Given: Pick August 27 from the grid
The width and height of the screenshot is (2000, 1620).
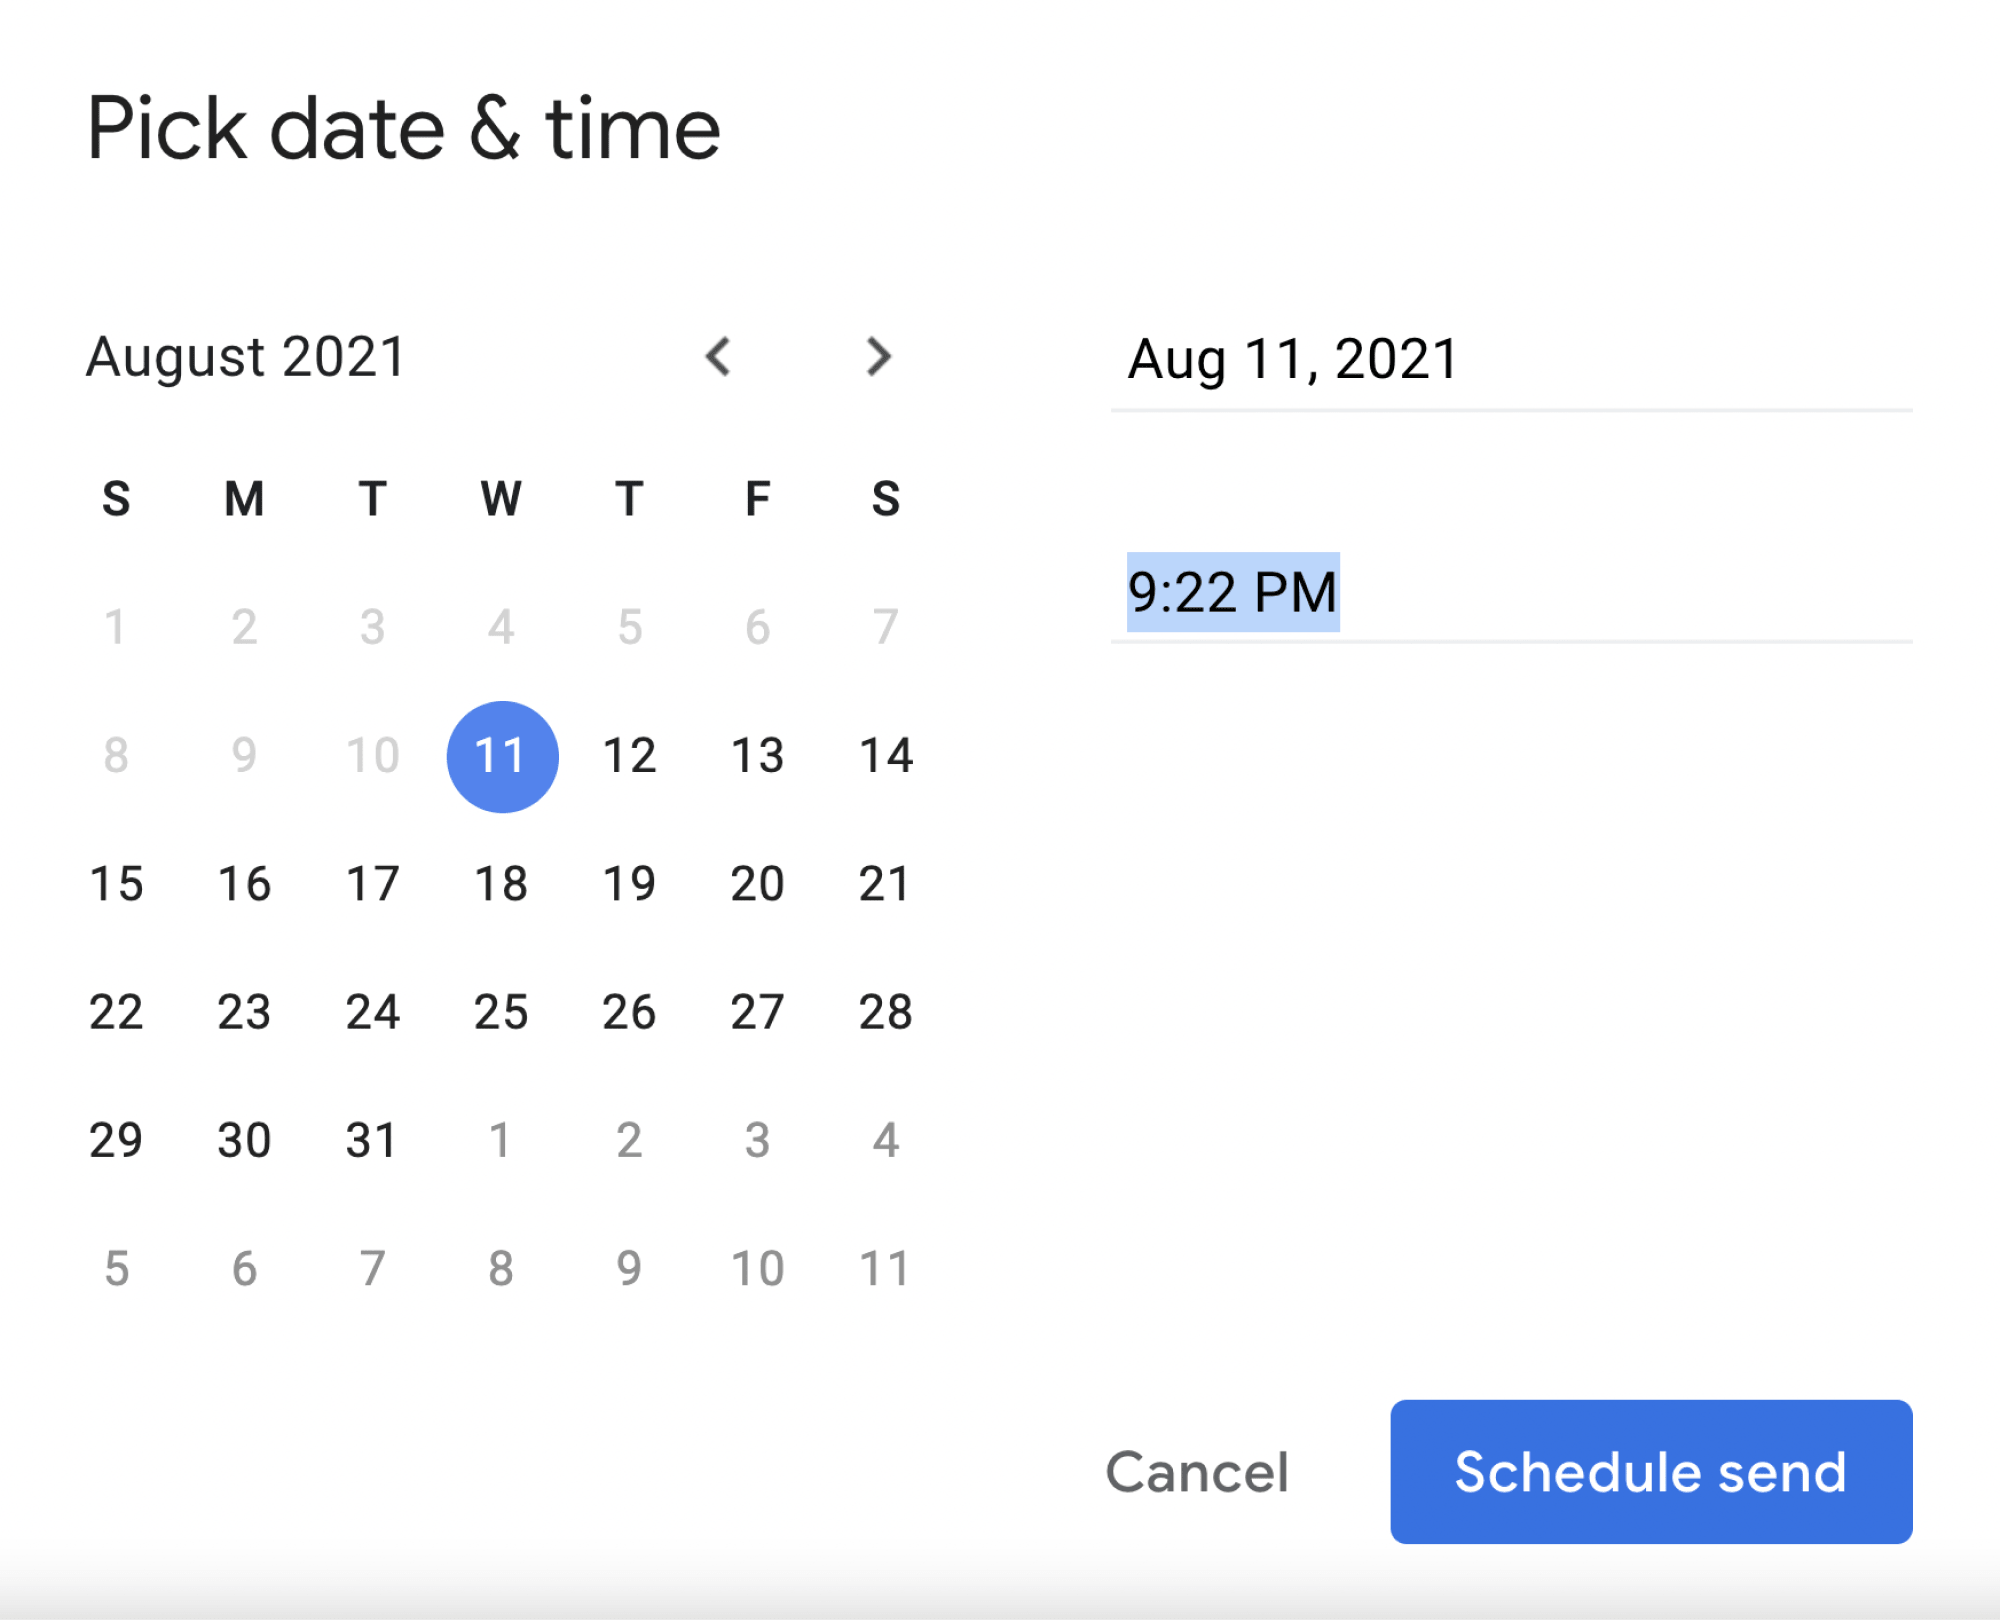Looking at the screenshot, I should 757,1011.
